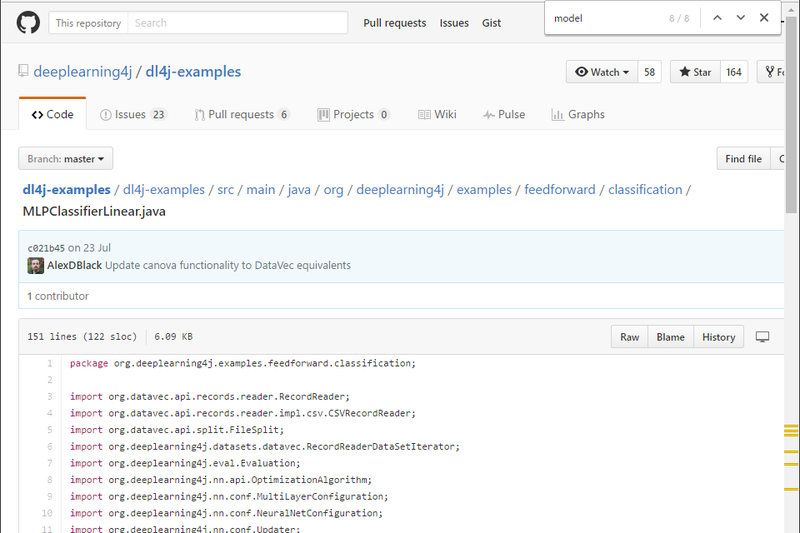Open the main breadcrumb folder
Screen dimensions: 800x533
click(261, 190)
